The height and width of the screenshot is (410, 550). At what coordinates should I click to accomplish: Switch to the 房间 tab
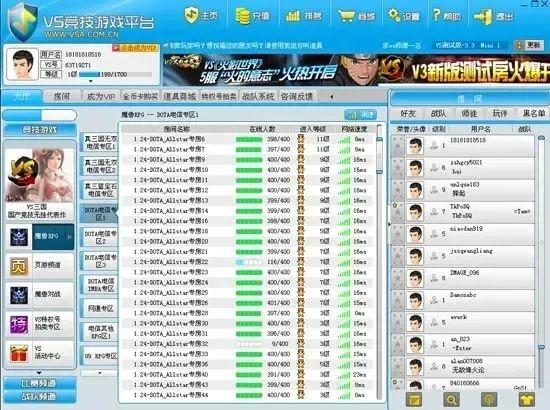tap(62, 96)
